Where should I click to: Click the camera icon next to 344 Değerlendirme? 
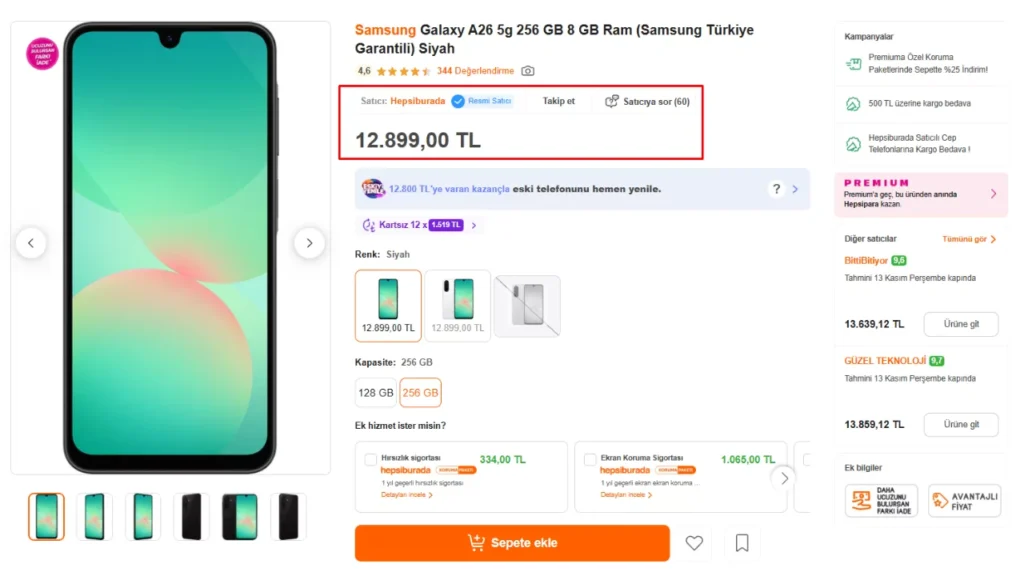(528, 71)
